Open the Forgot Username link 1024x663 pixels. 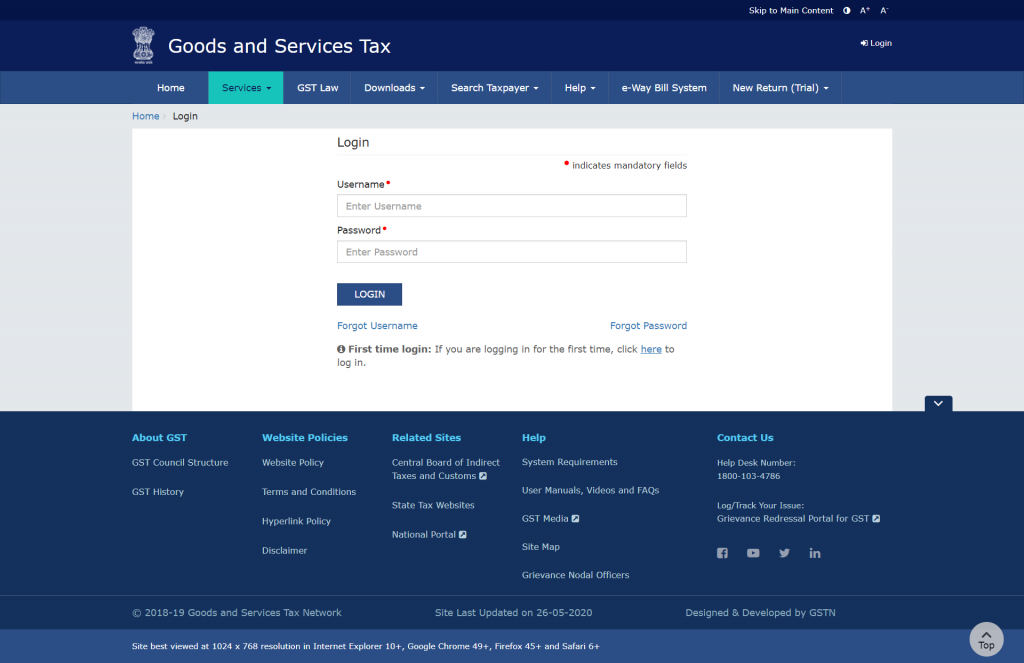[x=377, y=326]
